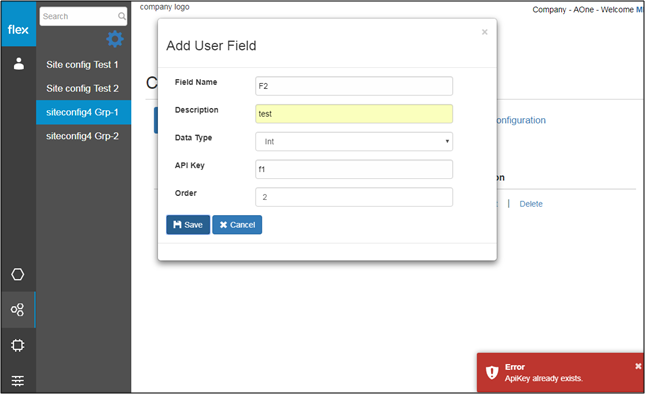Cancel adding the user field
This screenshot has width=645, height=394.
237,225
